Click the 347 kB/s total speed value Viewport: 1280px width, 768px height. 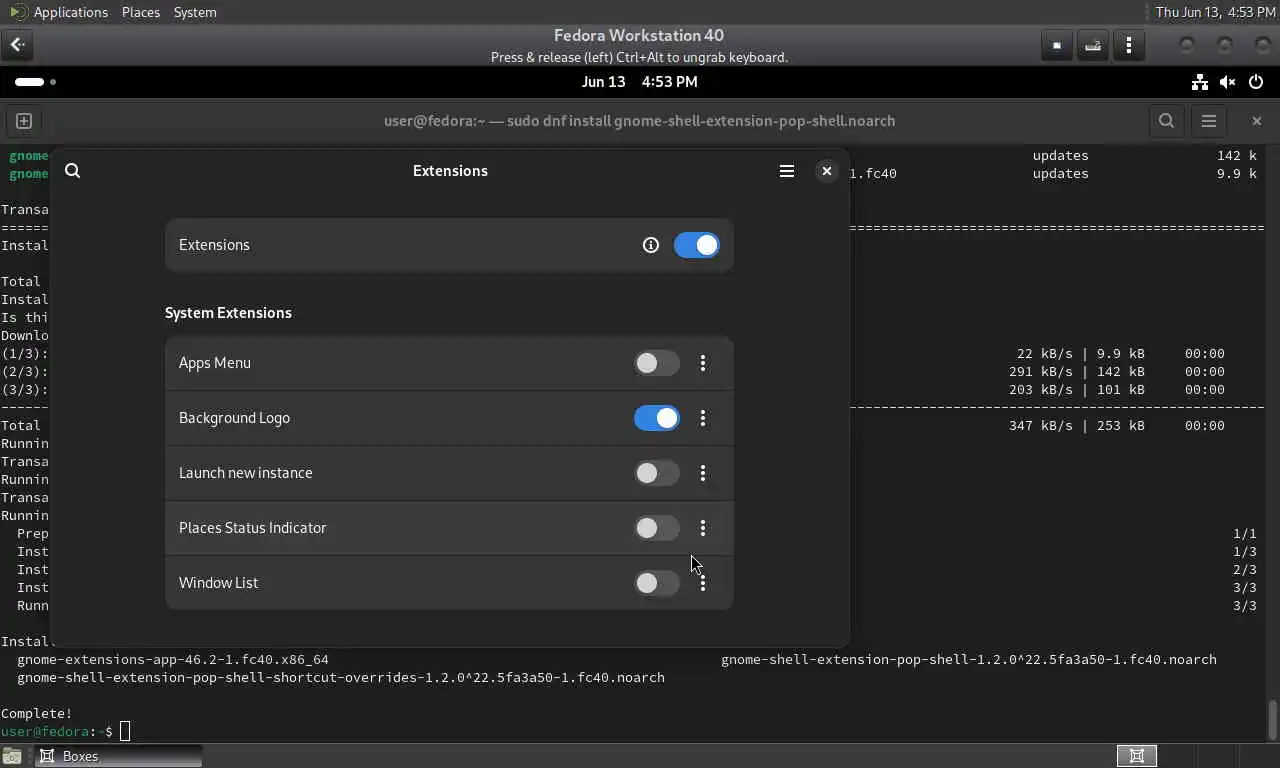click(1040, 425)
